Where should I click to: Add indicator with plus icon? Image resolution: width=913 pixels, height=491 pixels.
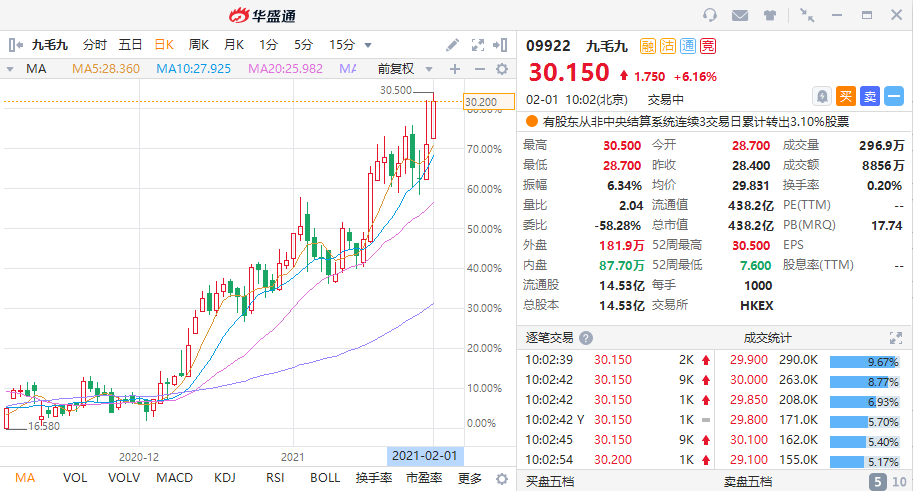pyautogui.click(x=455, y=69)
